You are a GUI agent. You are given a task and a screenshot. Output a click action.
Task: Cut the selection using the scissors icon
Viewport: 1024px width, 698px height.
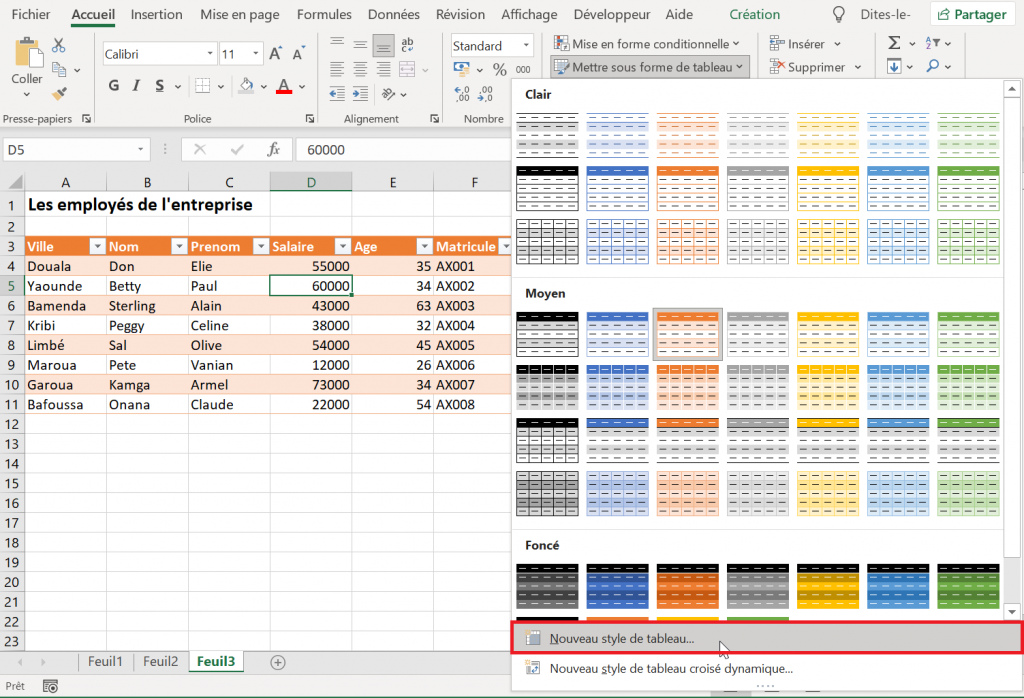[57, 46]
